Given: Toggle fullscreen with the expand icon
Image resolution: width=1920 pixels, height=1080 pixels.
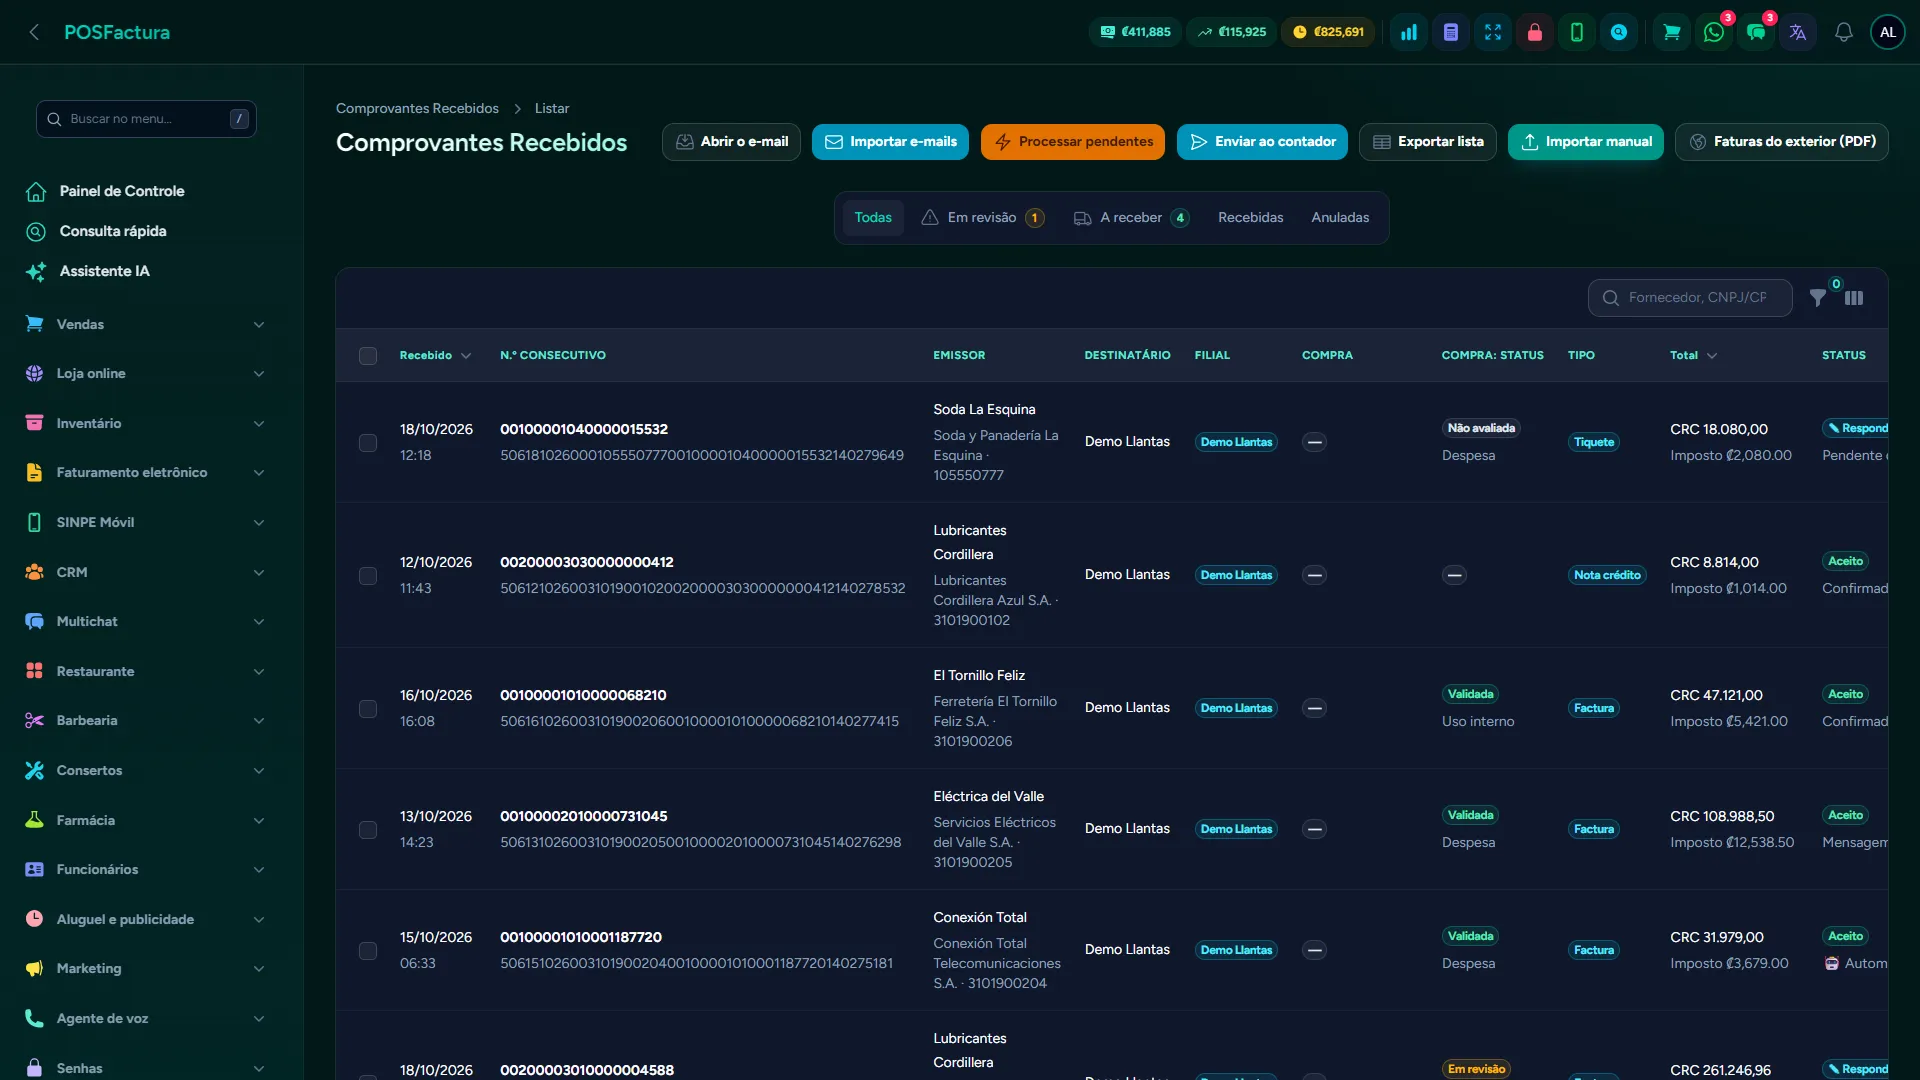Looking at the screenshot, I should tap(1493, 32).
